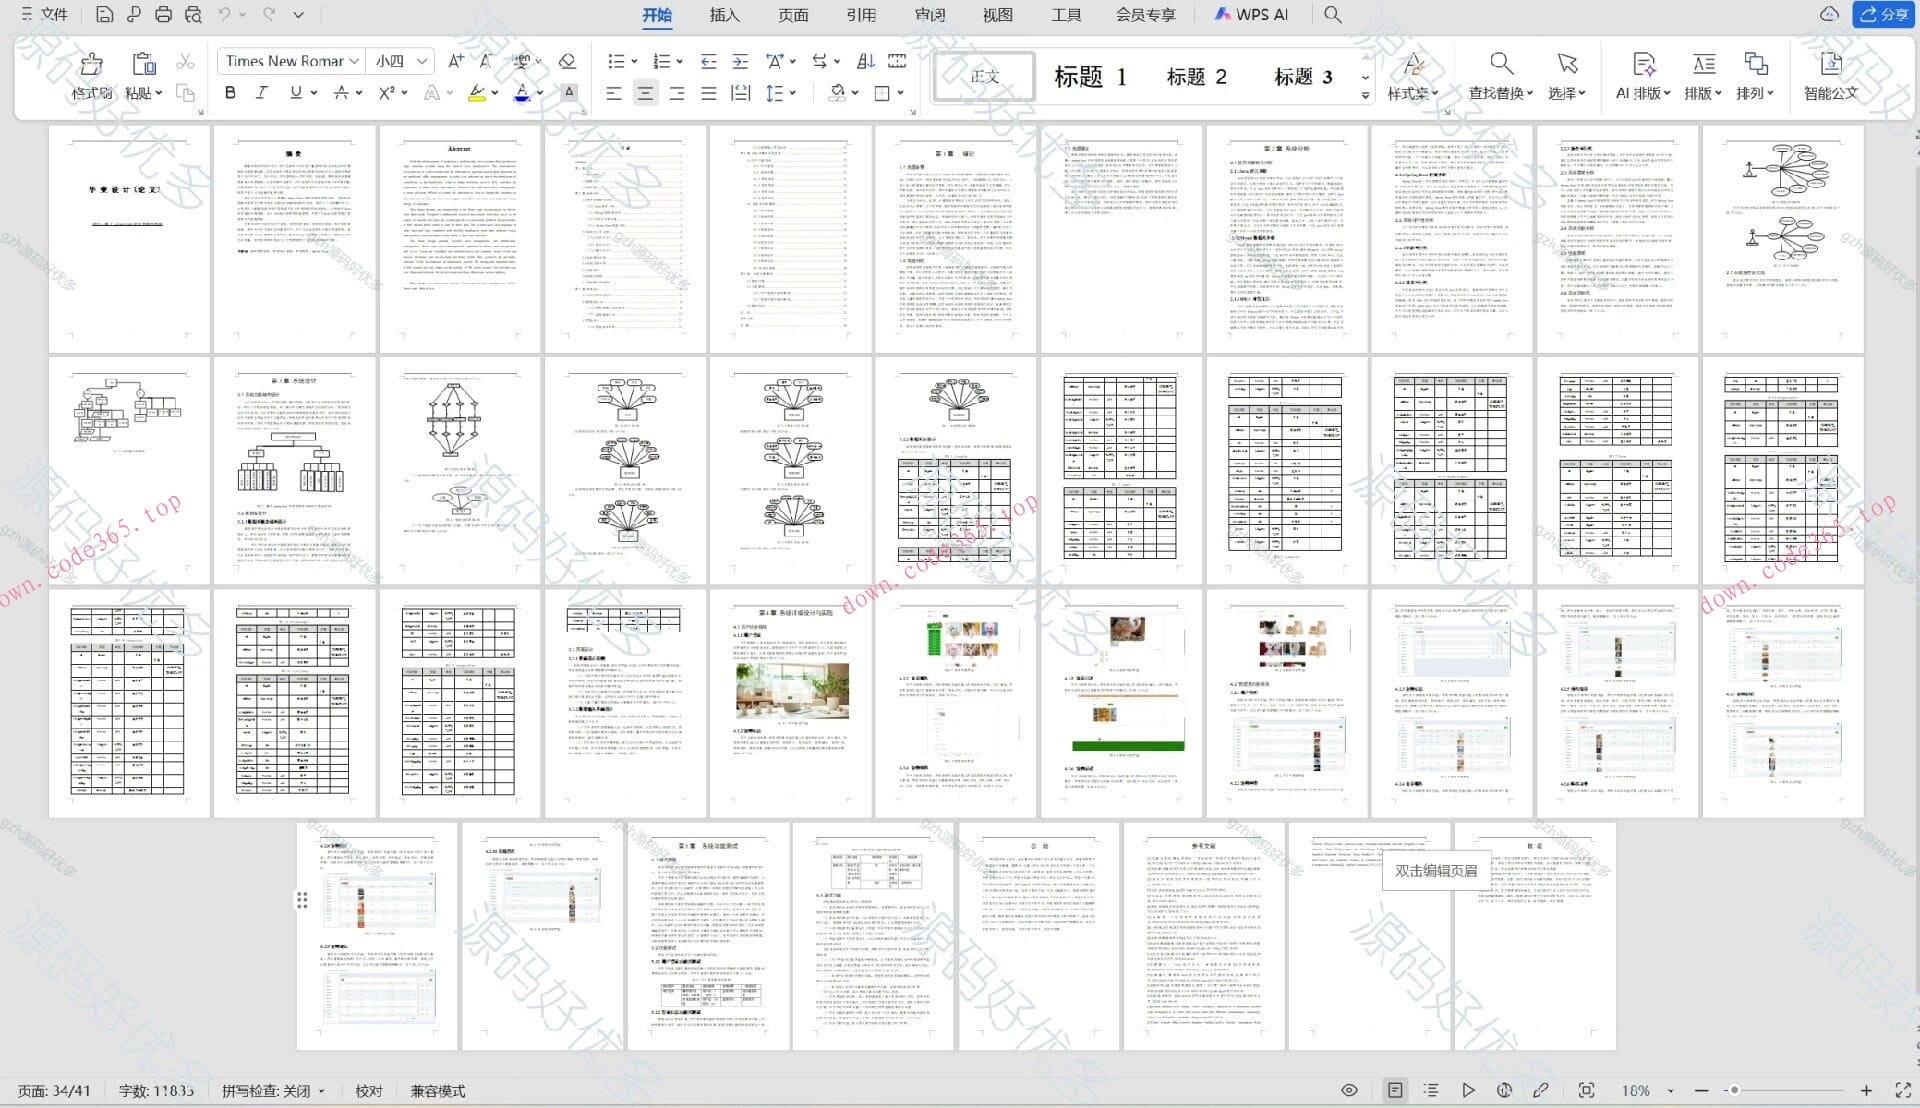Click the increase indent icon
Screen dimensions: 1920x1108
[x=740, y=61]
